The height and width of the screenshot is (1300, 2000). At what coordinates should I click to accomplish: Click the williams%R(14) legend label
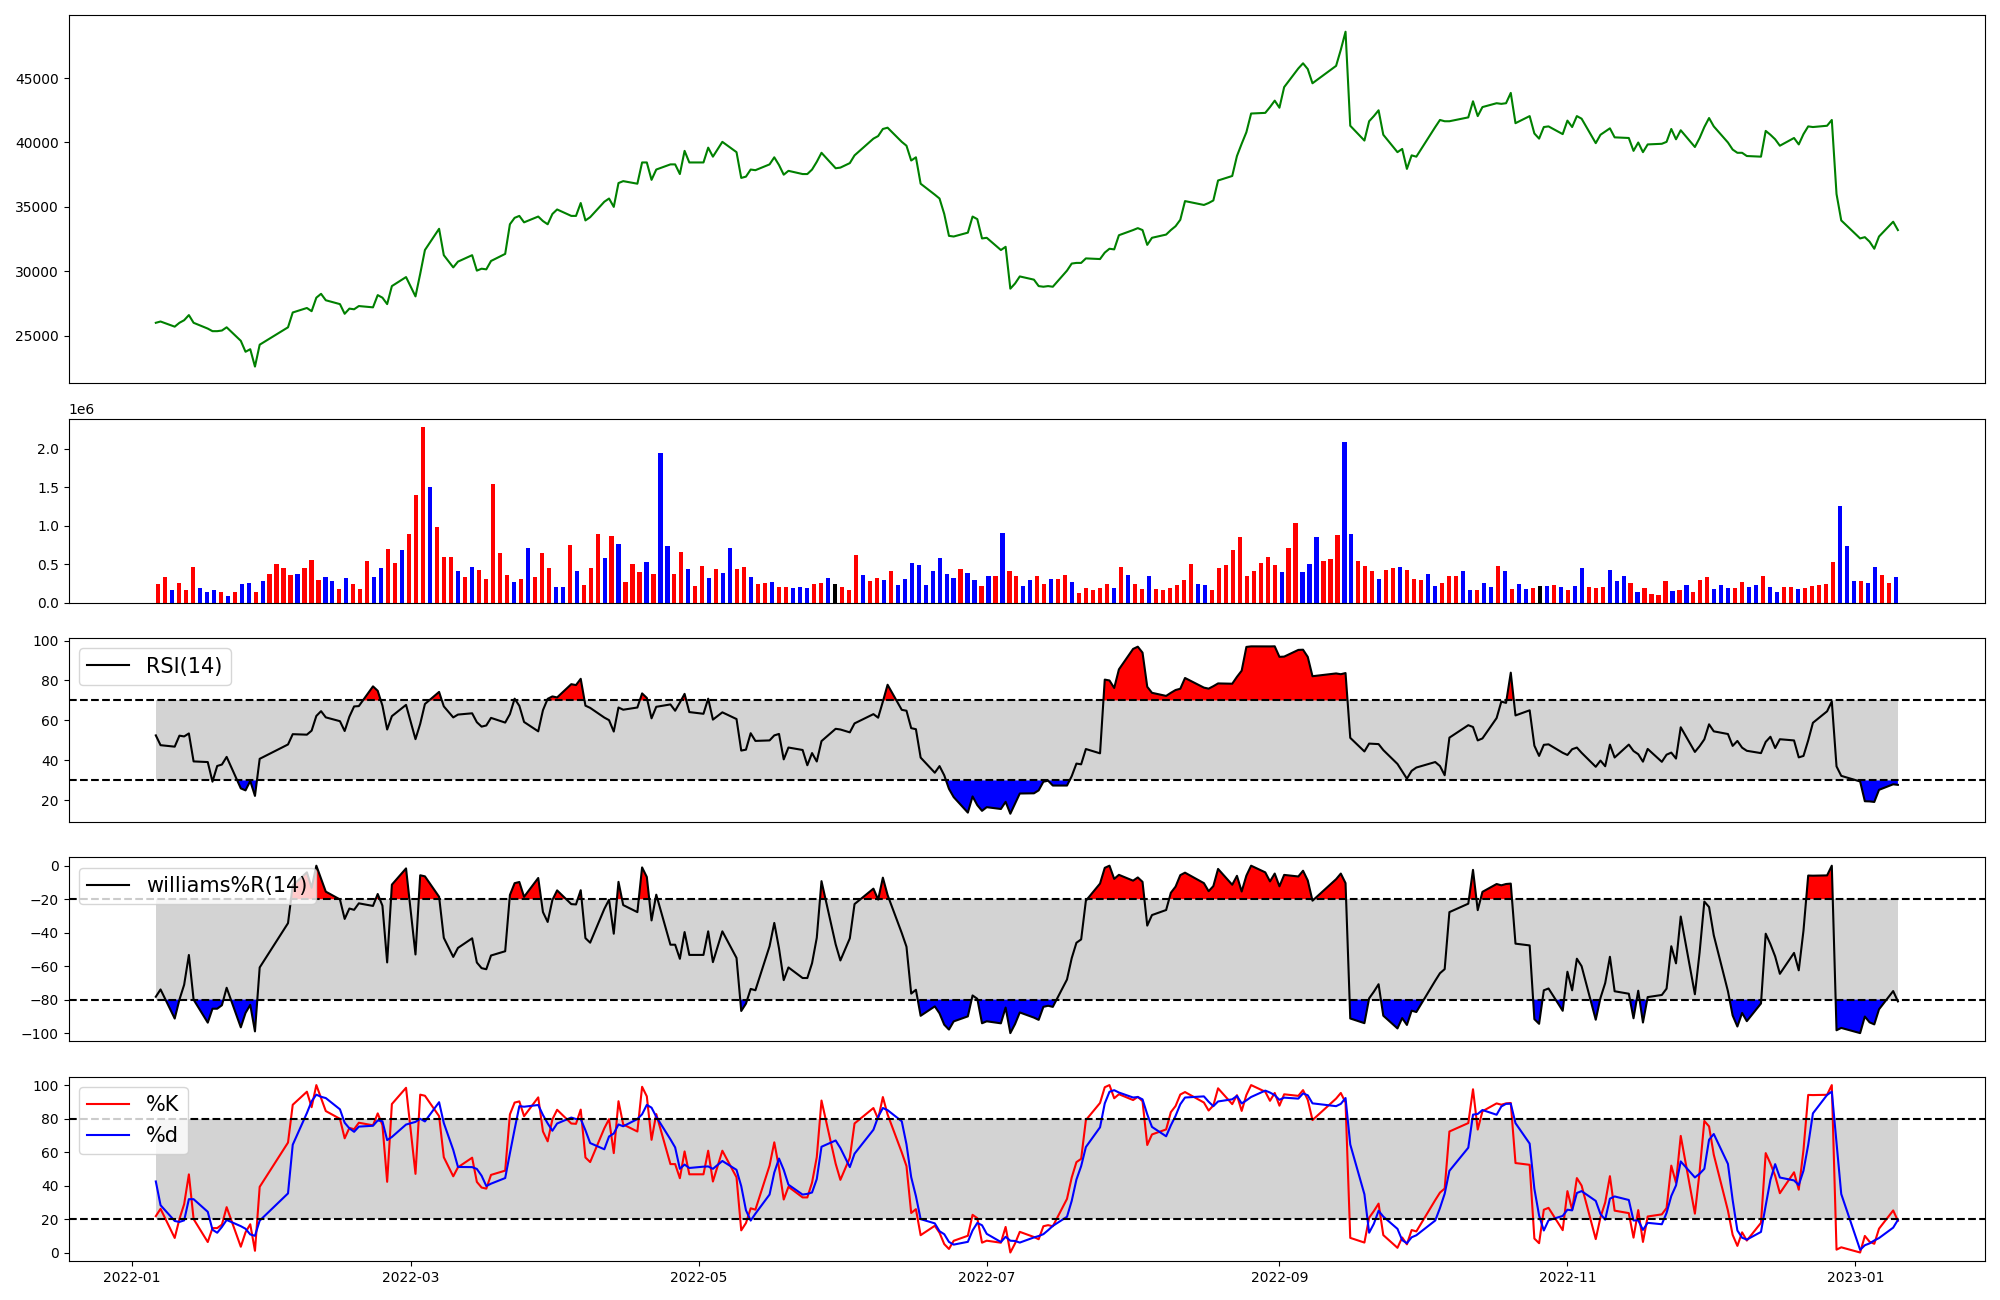(x=227, y=885)
